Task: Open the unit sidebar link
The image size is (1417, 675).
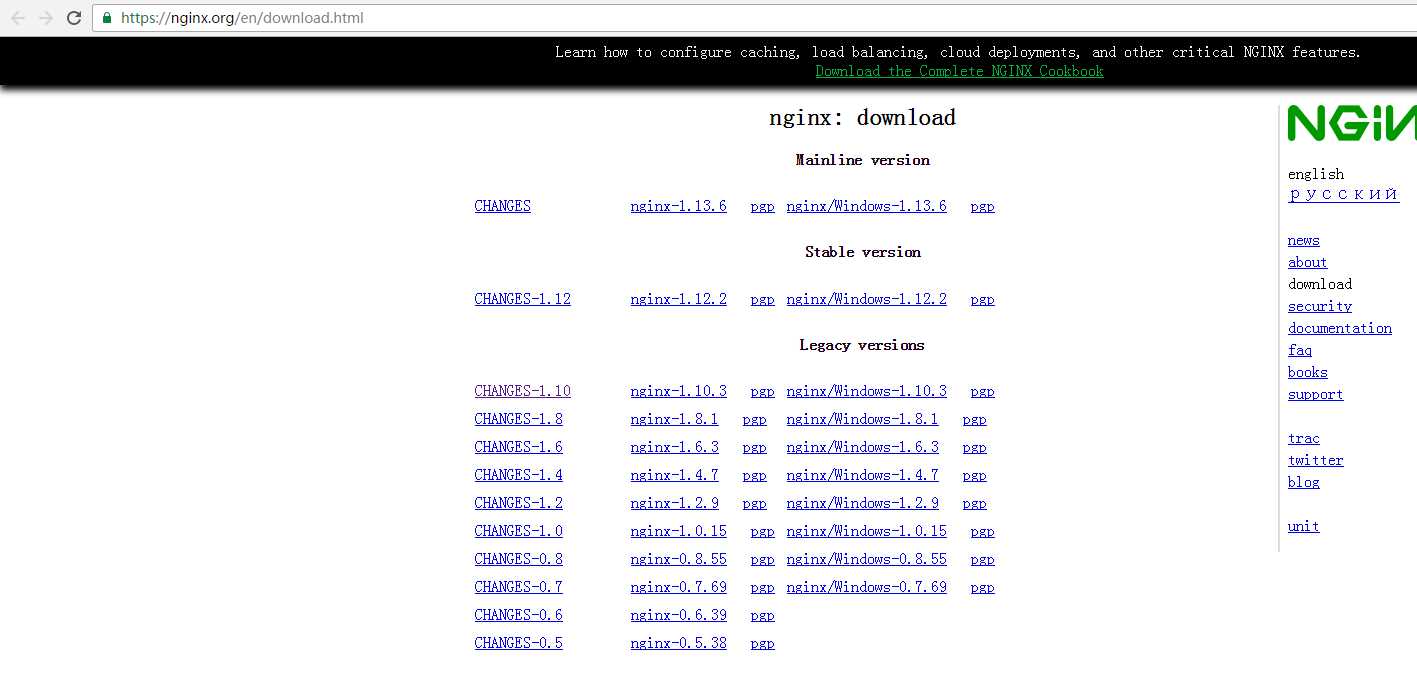Action: coord(1303,526)
